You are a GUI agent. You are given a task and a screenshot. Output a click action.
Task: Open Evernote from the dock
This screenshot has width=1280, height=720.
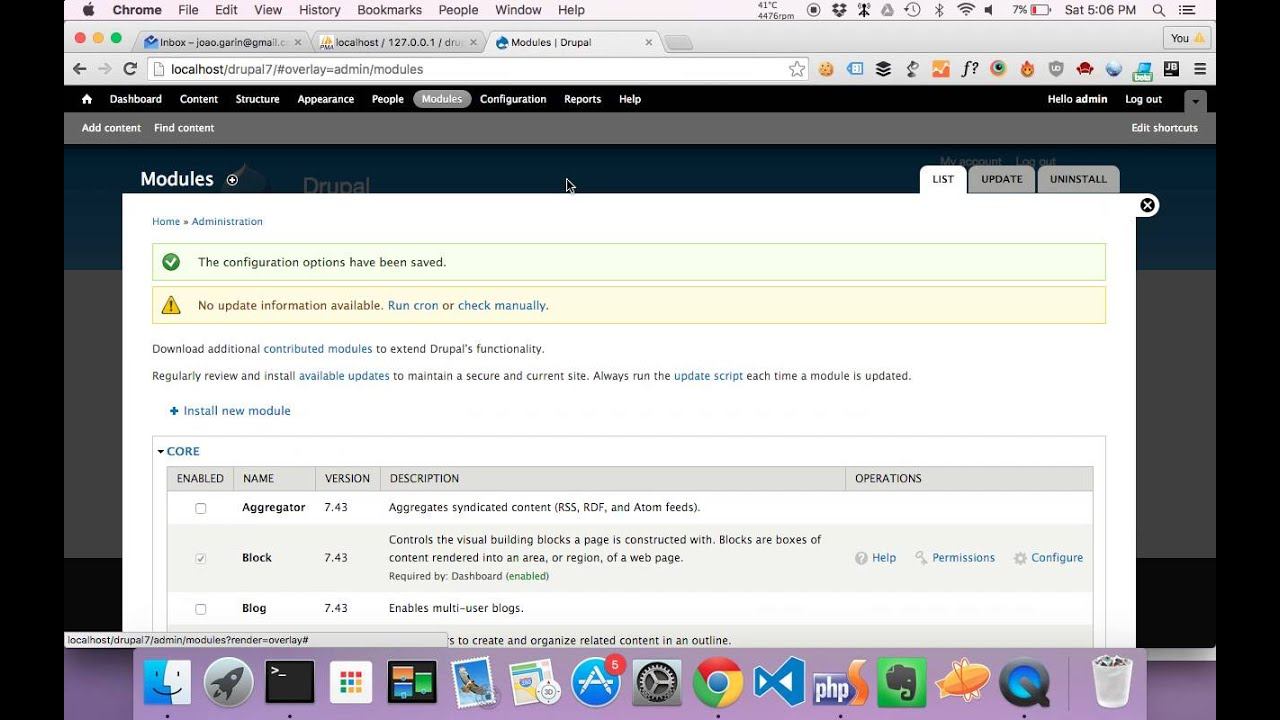(x=901, y=682)
